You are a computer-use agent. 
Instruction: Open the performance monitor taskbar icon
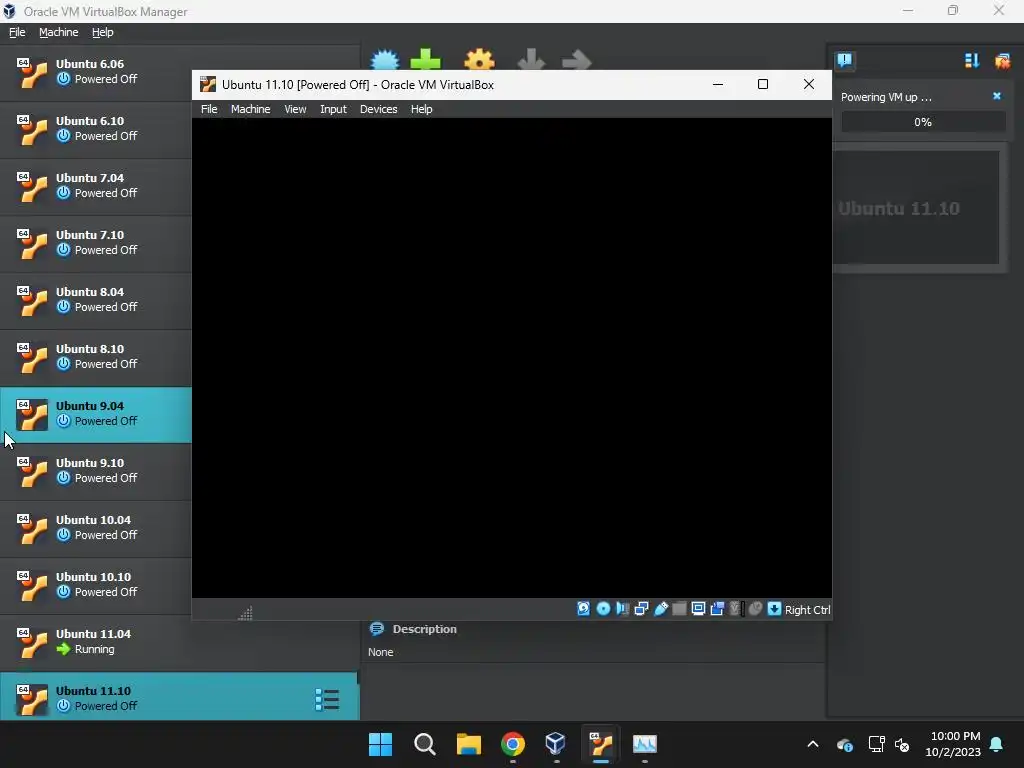point(645,744)
